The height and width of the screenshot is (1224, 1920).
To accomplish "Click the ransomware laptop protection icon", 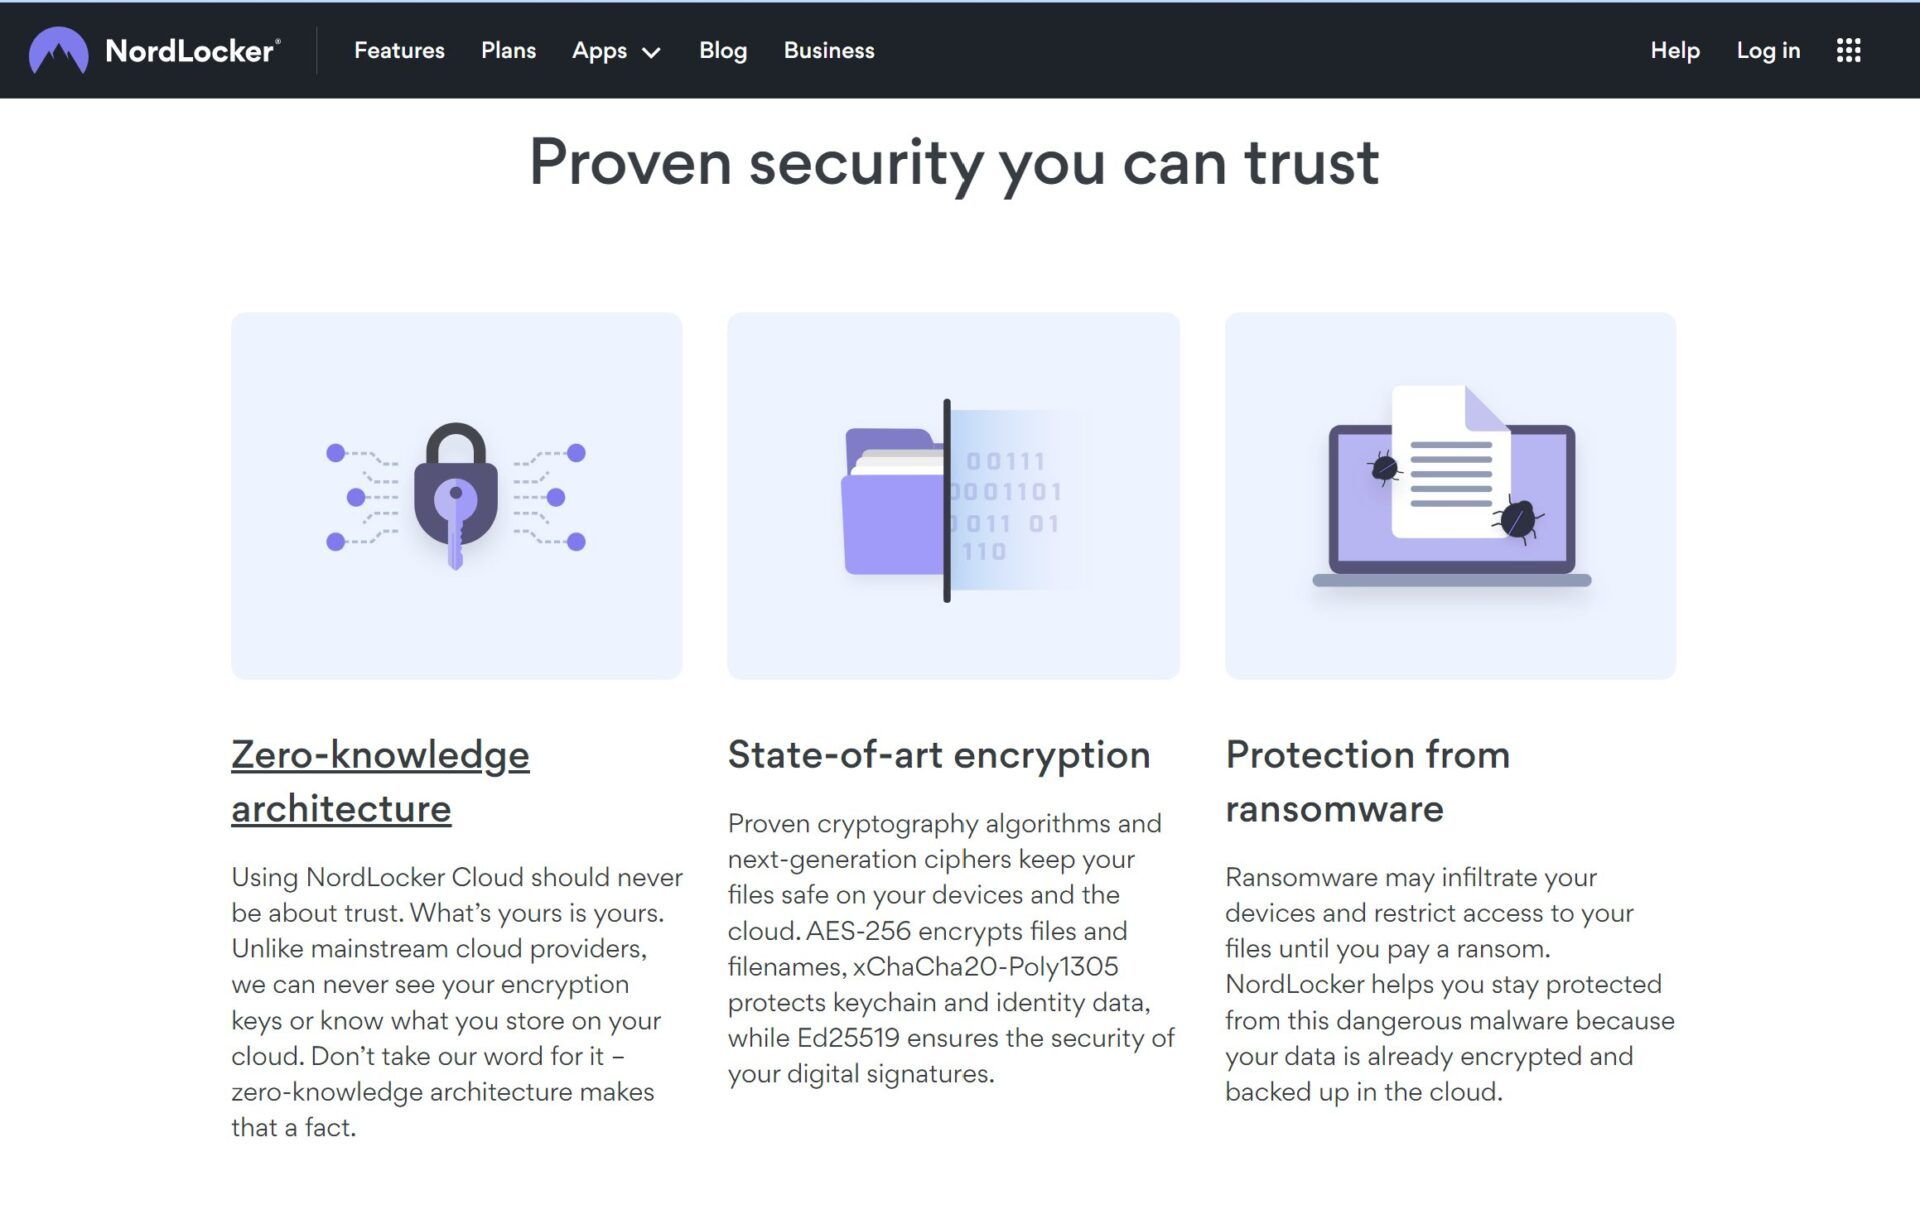I will click(1451, 497).
